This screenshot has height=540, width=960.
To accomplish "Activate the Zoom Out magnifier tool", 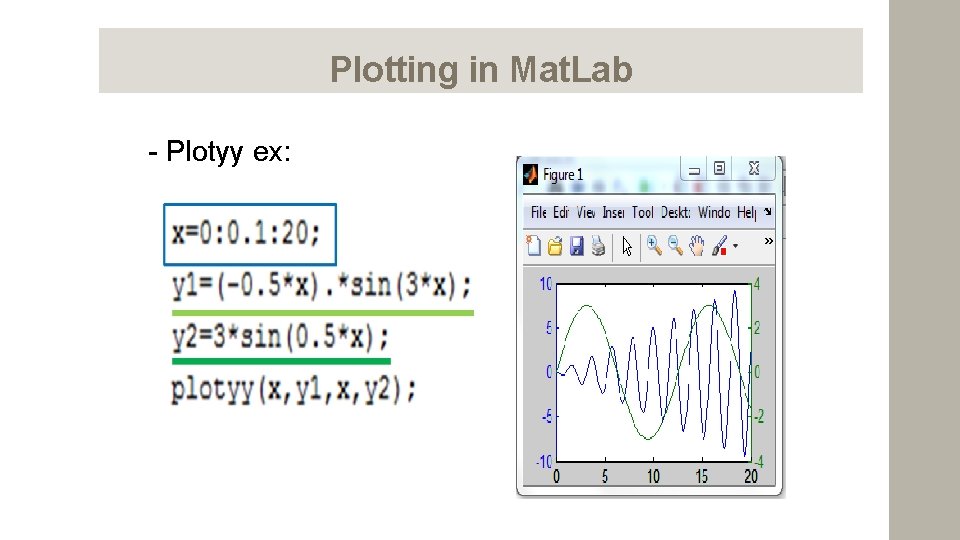I will click(675, 246).
